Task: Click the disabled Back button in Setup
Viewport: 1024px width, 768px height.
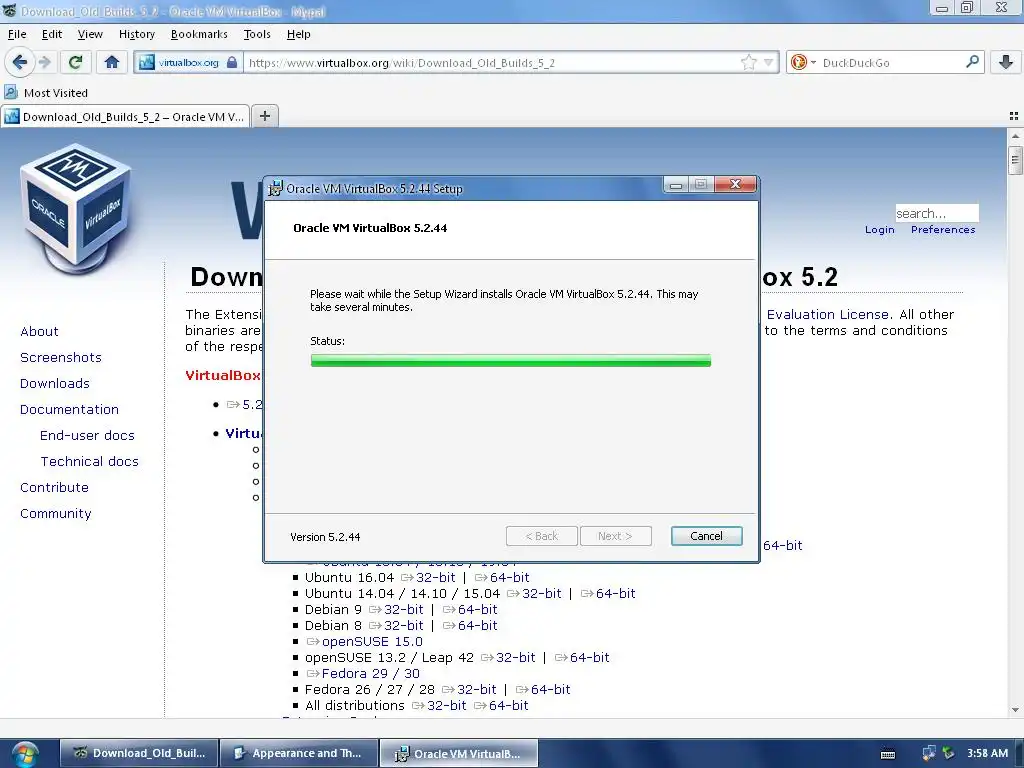Action: (541, 536)
